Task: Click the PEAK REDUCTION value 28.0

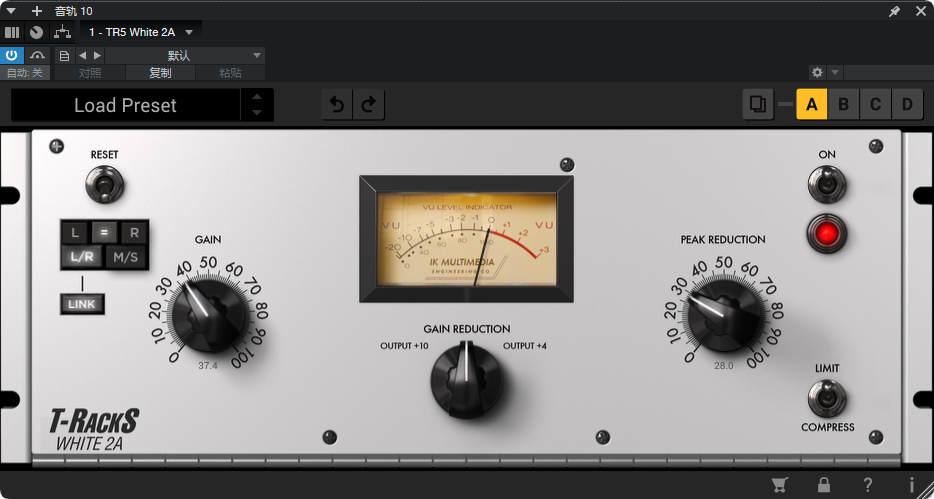Action: (724, 366)
